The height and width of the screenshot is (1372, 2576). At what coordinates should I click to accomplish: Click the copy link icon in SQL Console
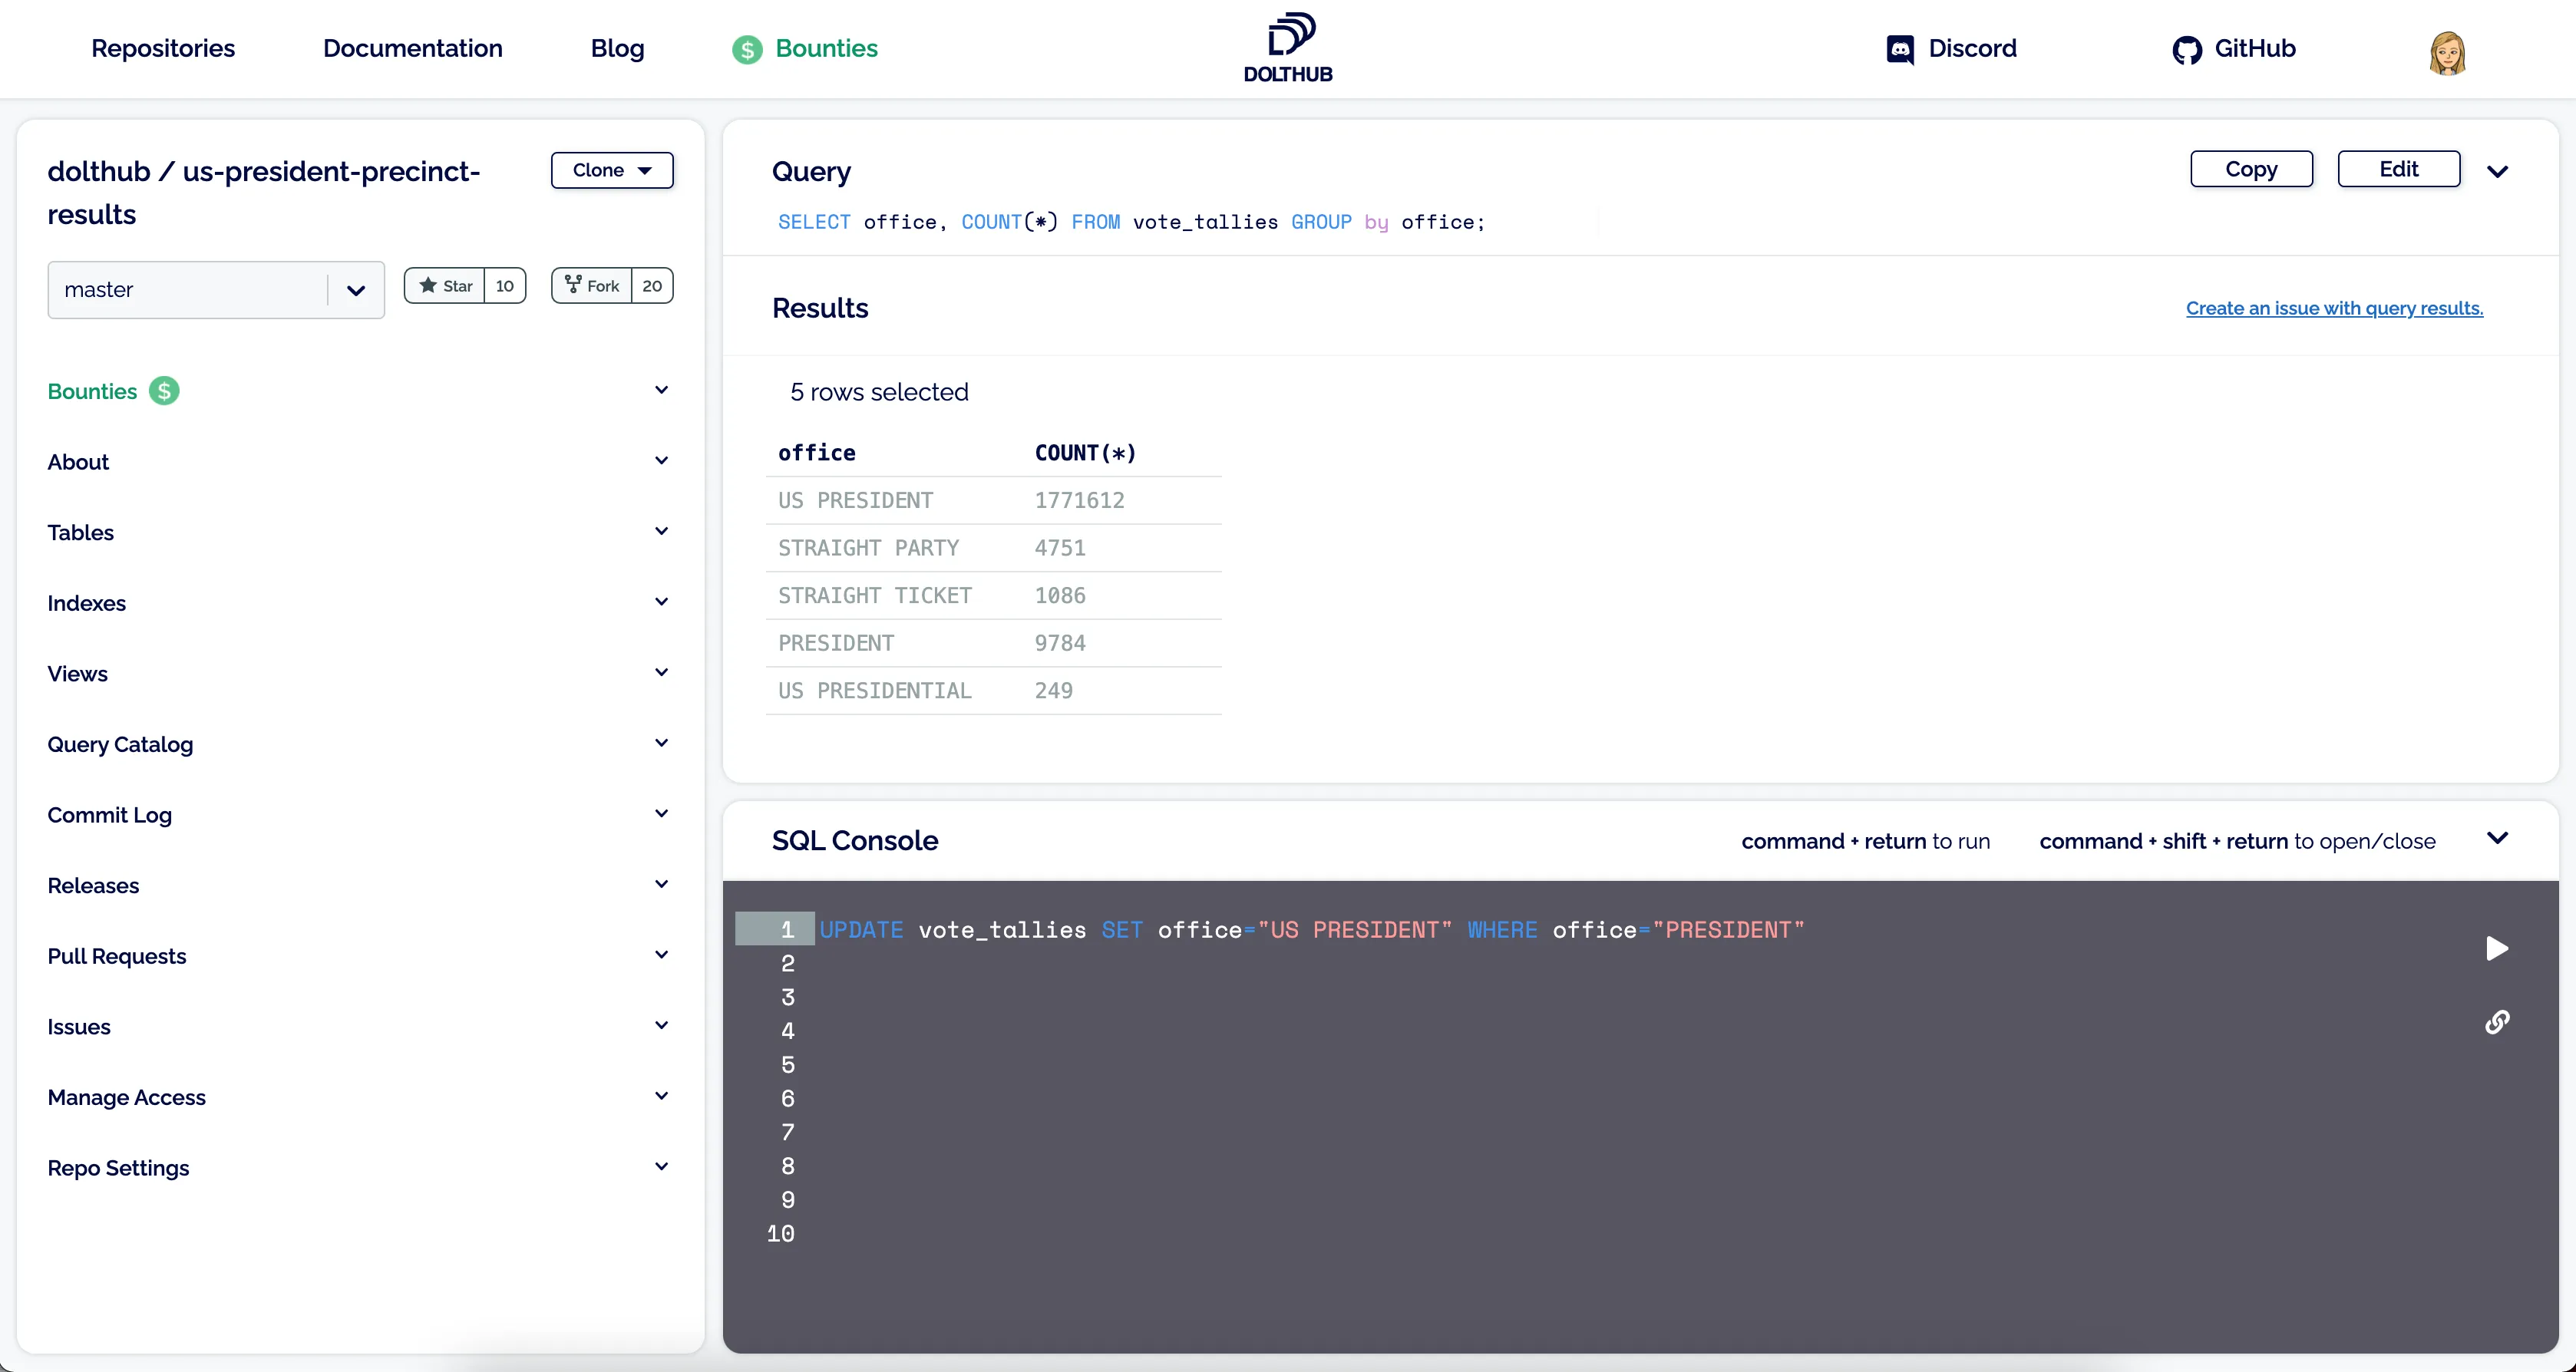point(2496,1022)
